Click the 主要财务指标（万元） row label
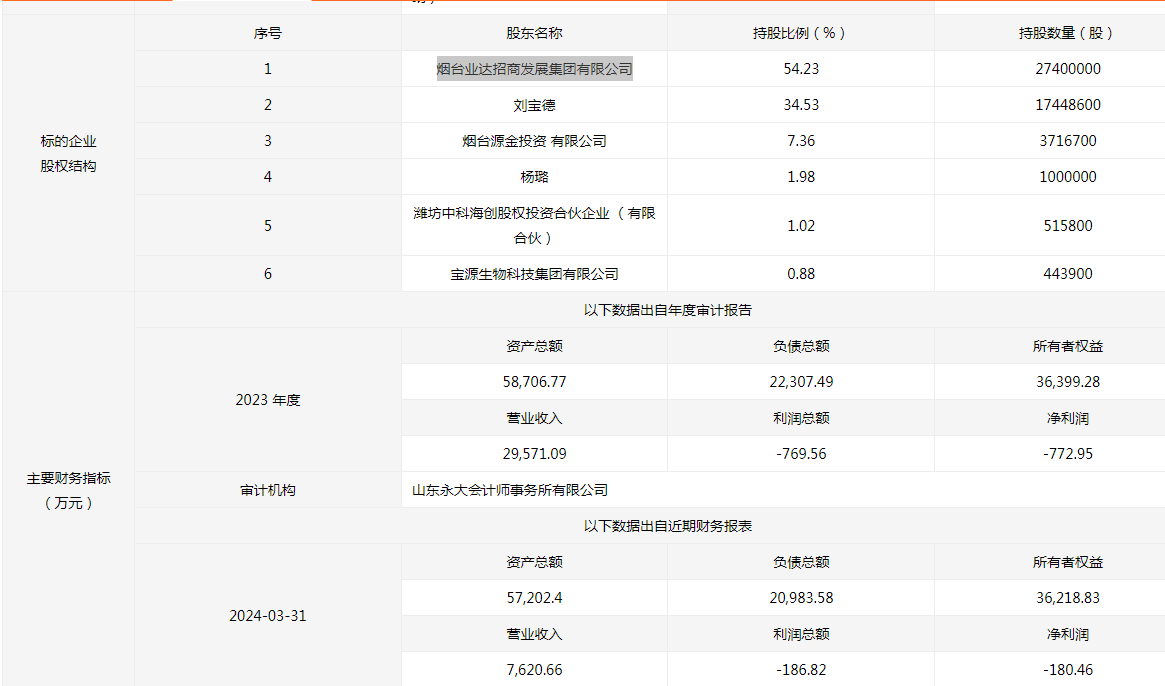1165x686 pixels. click(68, 491)
